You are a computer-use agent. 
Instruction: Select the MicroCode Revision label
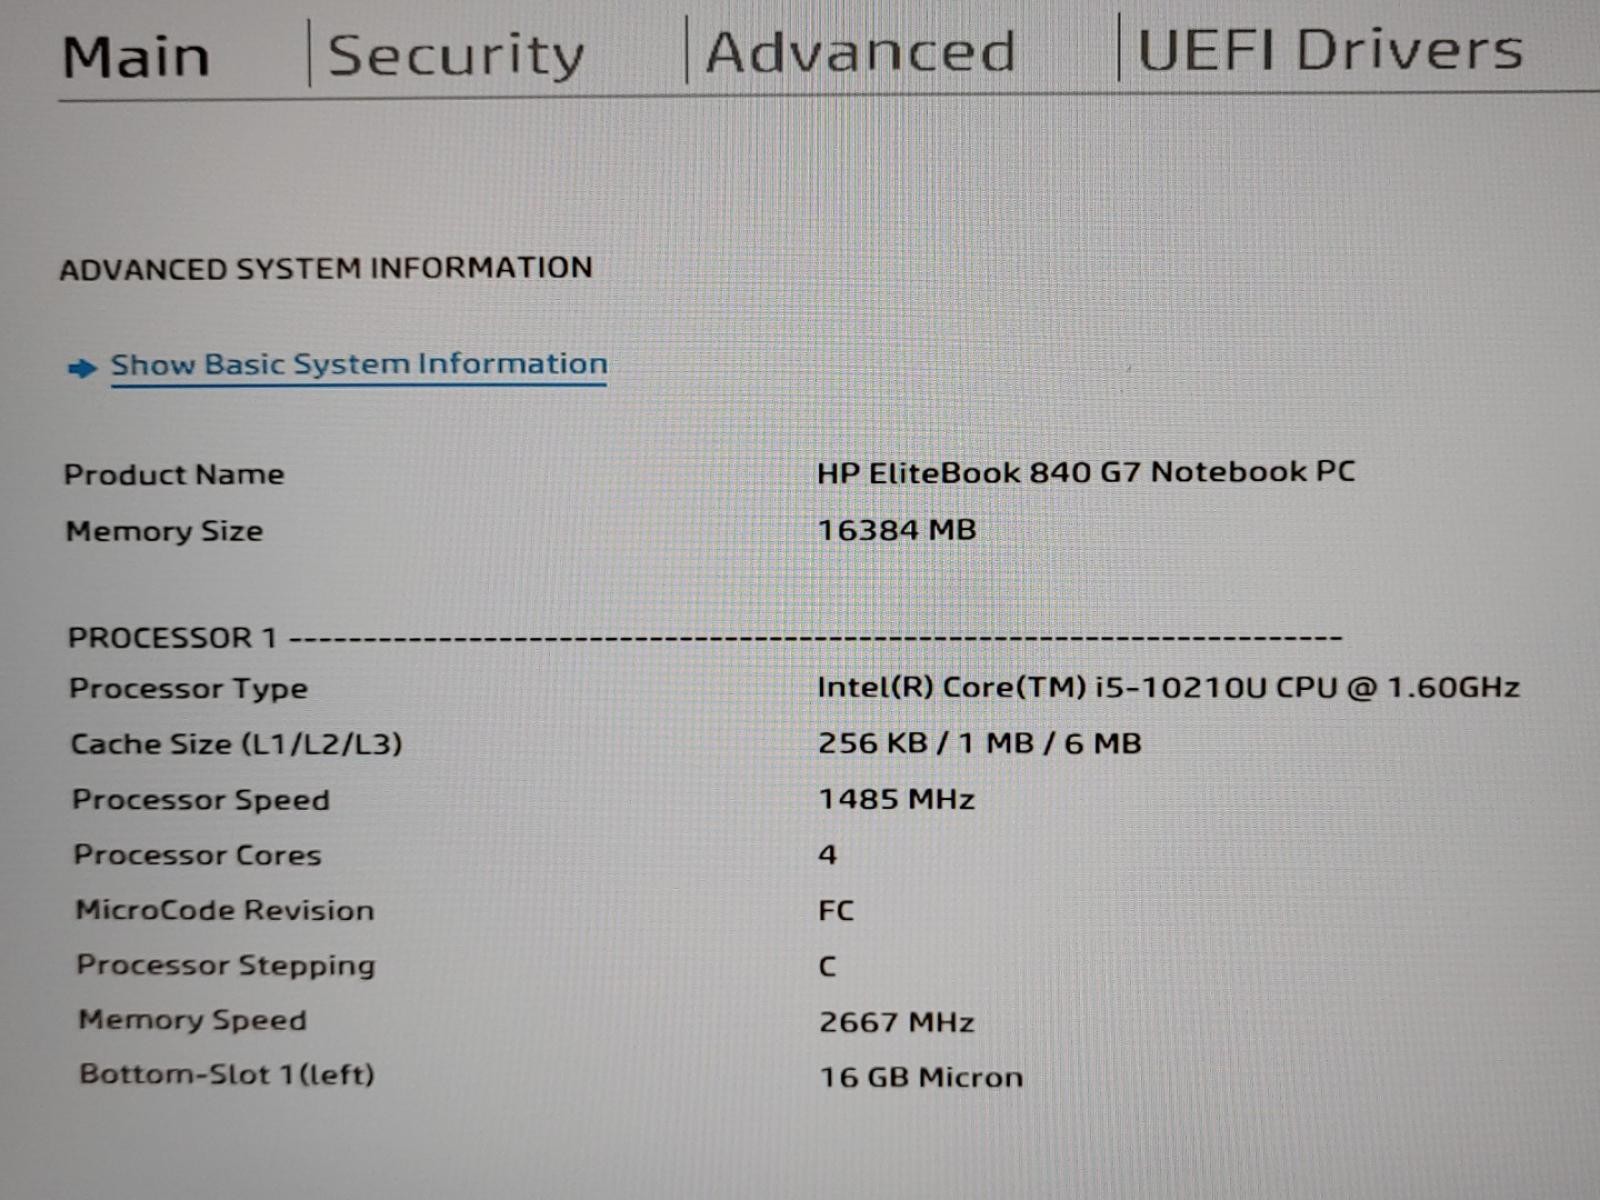tap(225, 910)
